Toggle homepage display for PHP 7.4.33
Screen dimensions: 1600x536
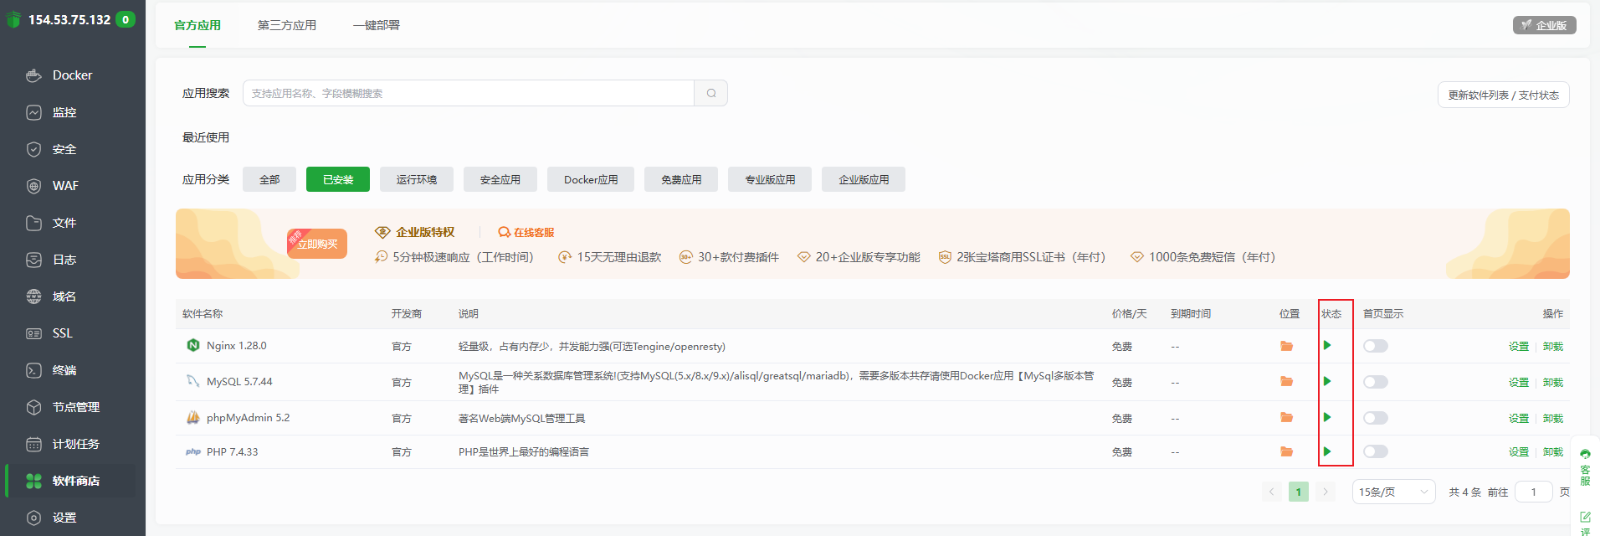point(1375,452)
